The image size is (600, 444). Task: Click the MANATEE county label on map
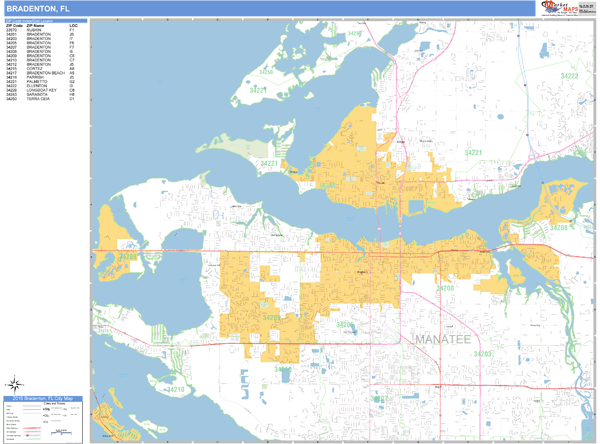tap(443, 340)
